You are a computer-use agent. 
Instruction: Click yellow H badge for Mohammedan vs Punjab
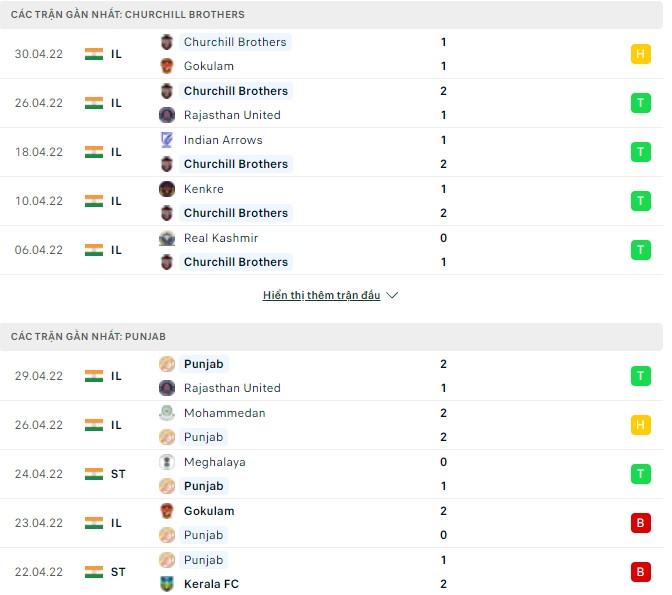coord(640,425)
